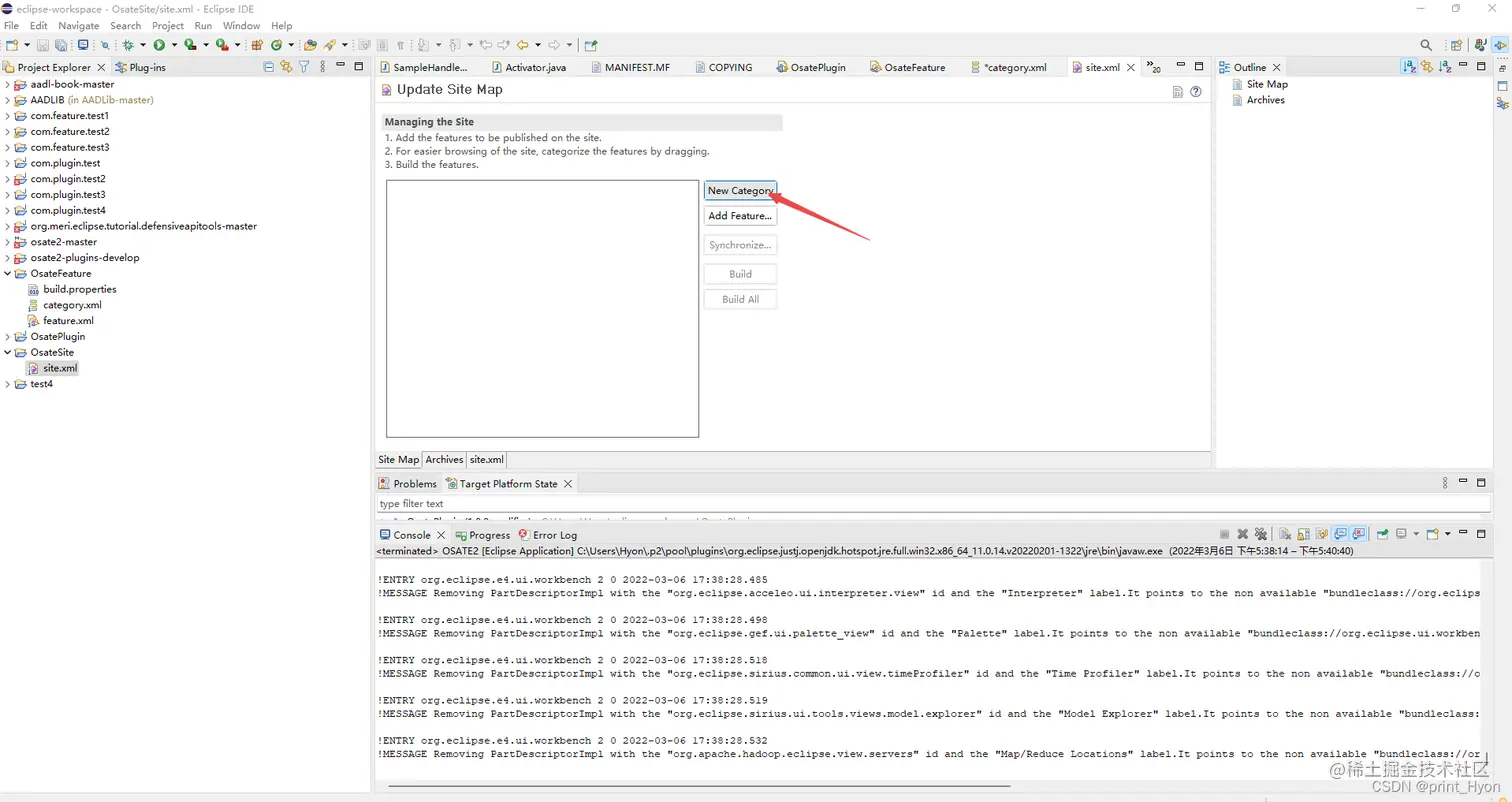Toggle Show Console on standard error
1512x802 pixels.
(1358, 535)
